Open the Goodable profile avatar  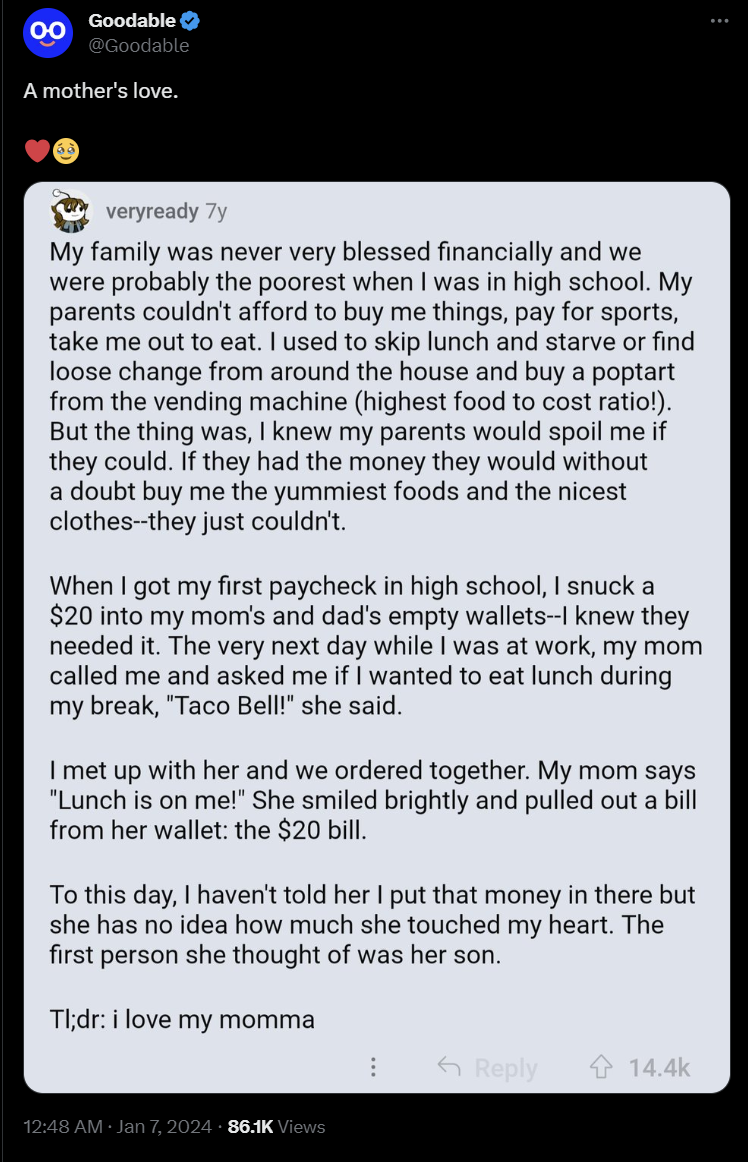pyautogui.click(x=47, y=33)
